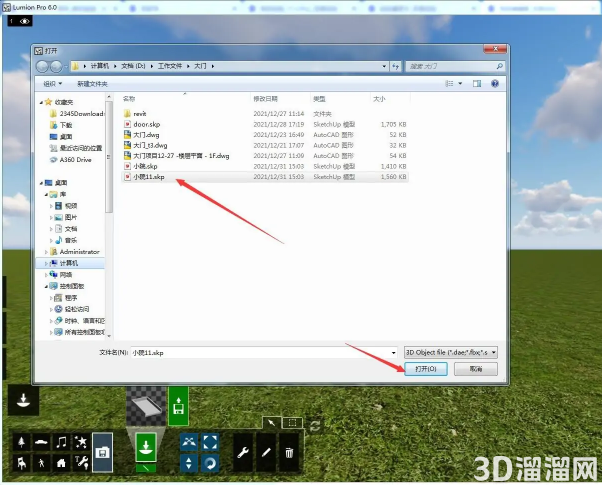The width and height of the screenshot is (602, 485).
Task: Click the 计算机 breadcrumb in address bar
Action: [99, 66]
